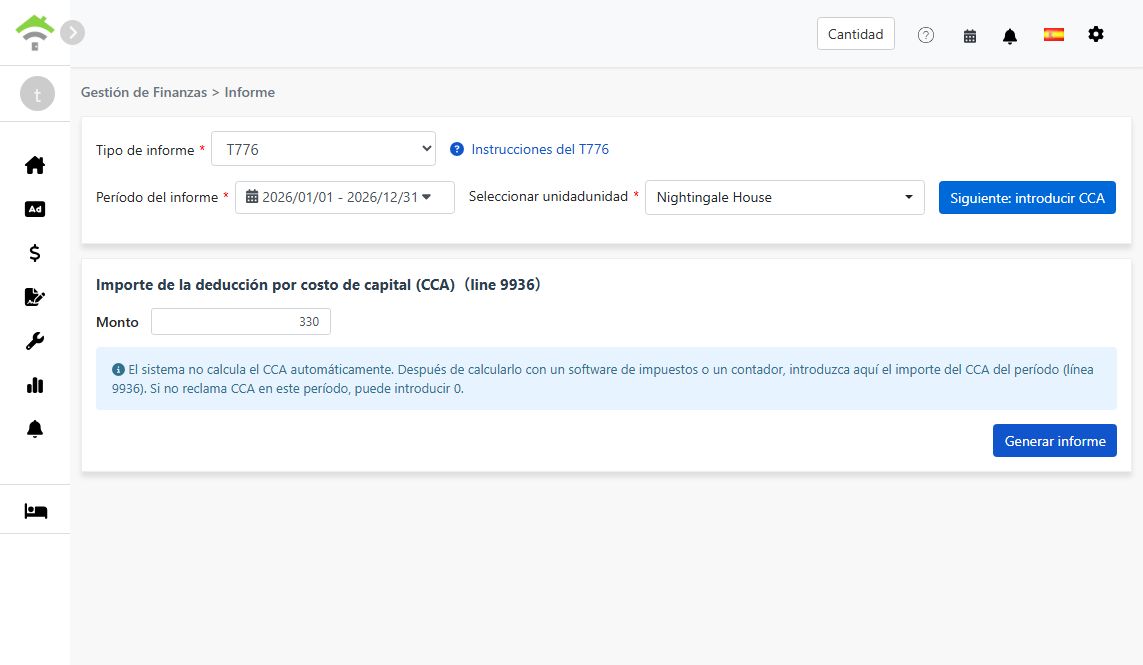
Task: Click Gestión de Finanzas breadcrumb
Action: pyautogui.click(x=144, y=93)
